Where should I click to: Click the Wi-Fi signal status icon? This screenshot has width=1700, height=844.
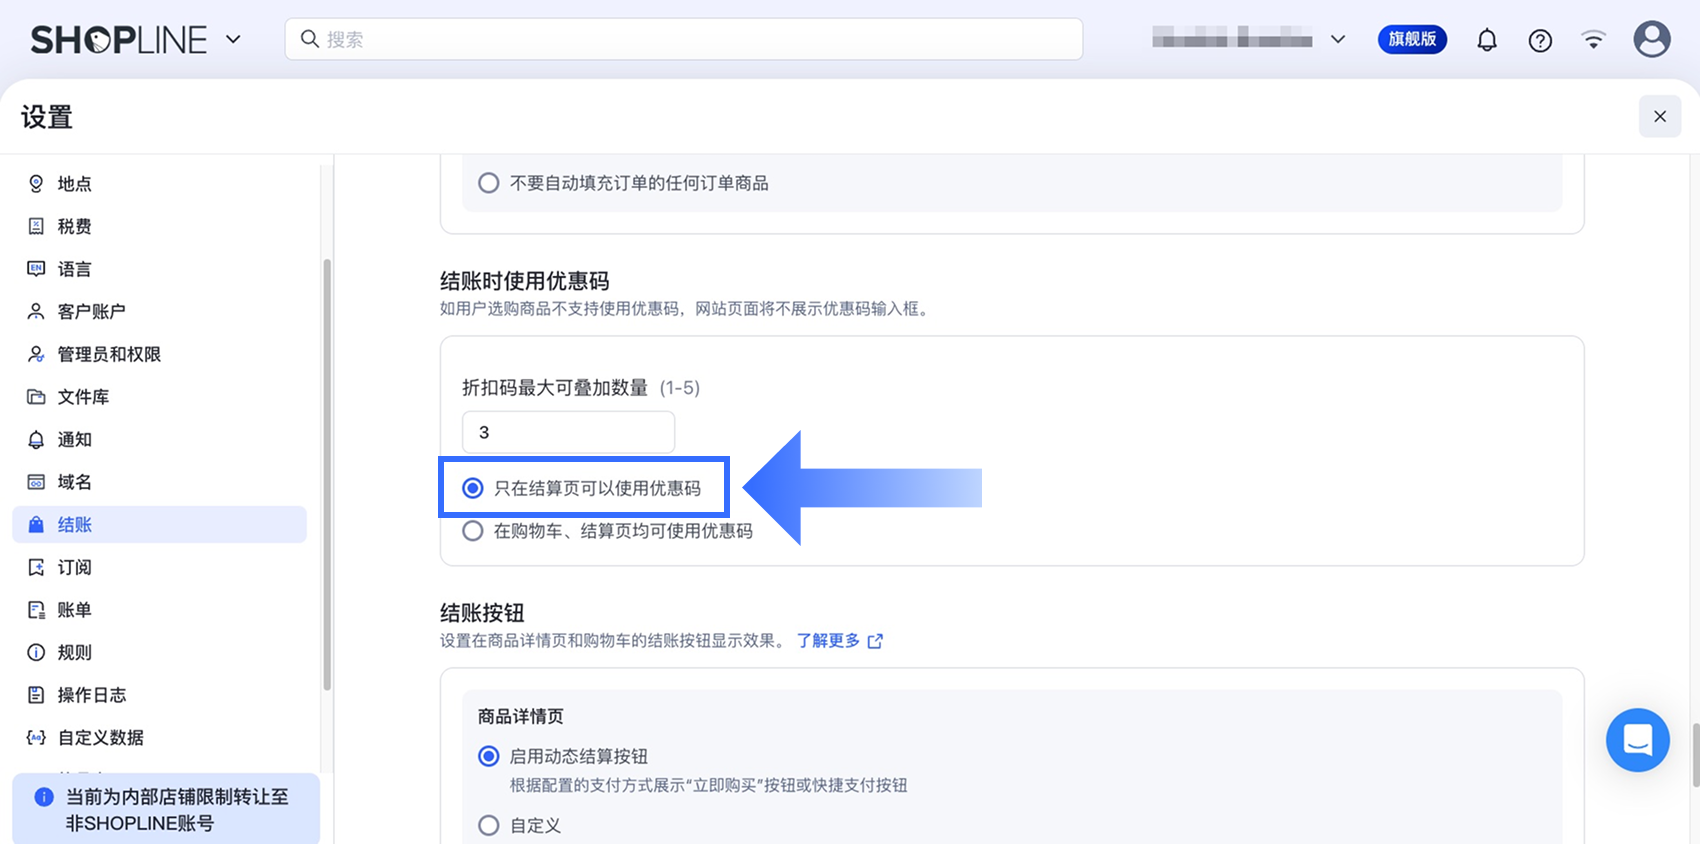tap(1593, 40)
